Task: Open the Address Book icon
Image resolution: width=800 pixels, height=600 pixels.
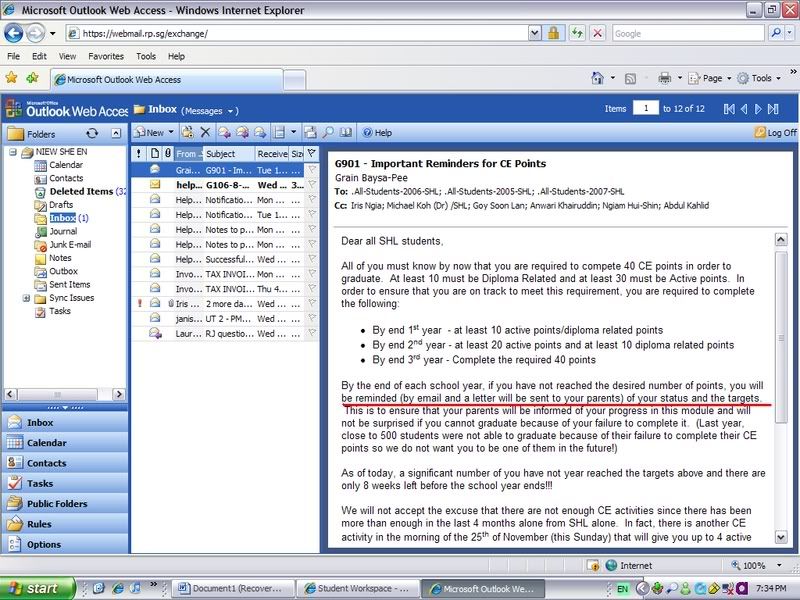Action: coord(345,132)
